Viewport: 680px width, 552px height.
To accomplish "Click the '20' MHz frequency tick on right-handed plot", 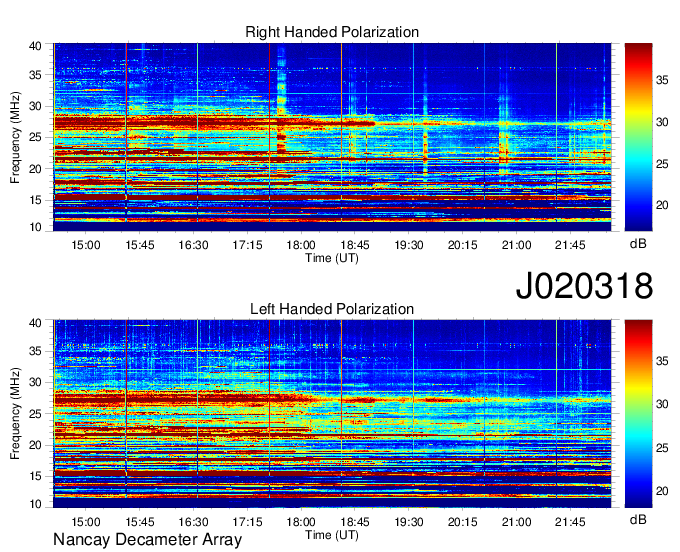I will (x=36, y=169).
